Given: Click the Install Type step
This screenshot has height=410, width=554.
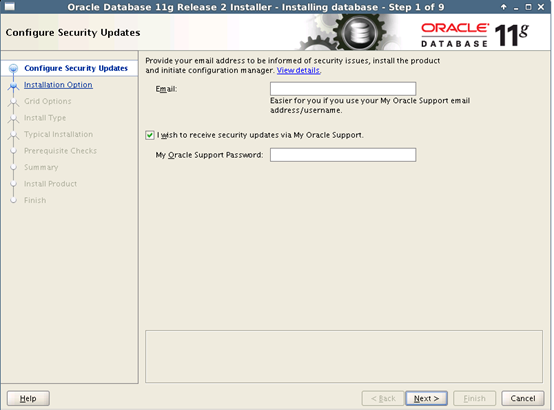Looking at the screenshot, I should pos(45,118).
